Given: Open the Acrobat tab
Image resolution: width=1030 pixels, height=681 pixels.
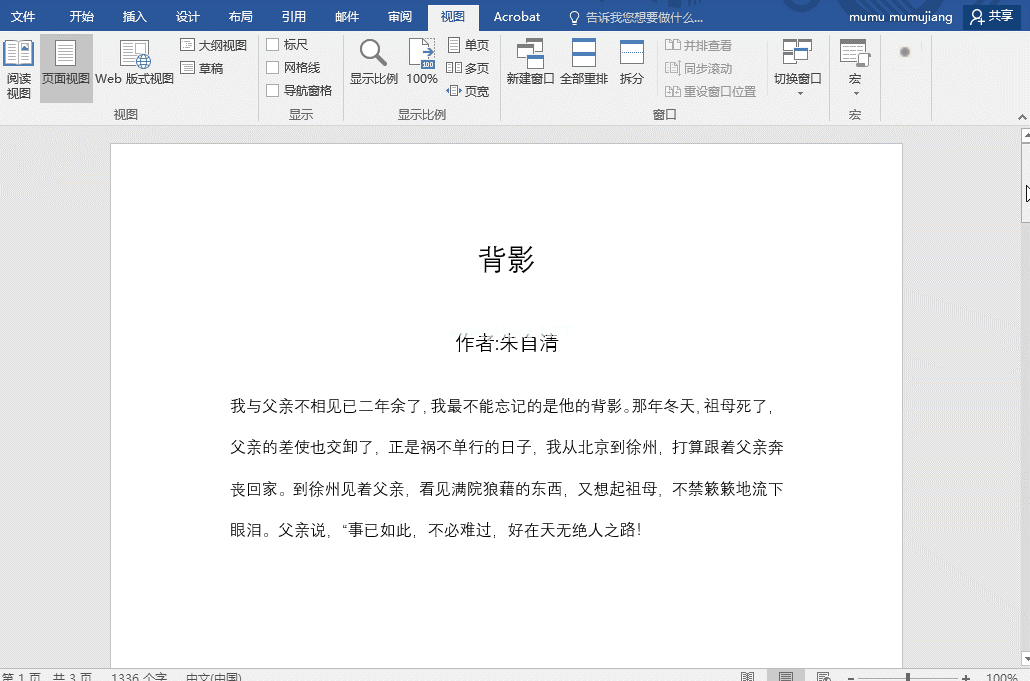Looking at the screenshot, I should (x=517, y=16).
